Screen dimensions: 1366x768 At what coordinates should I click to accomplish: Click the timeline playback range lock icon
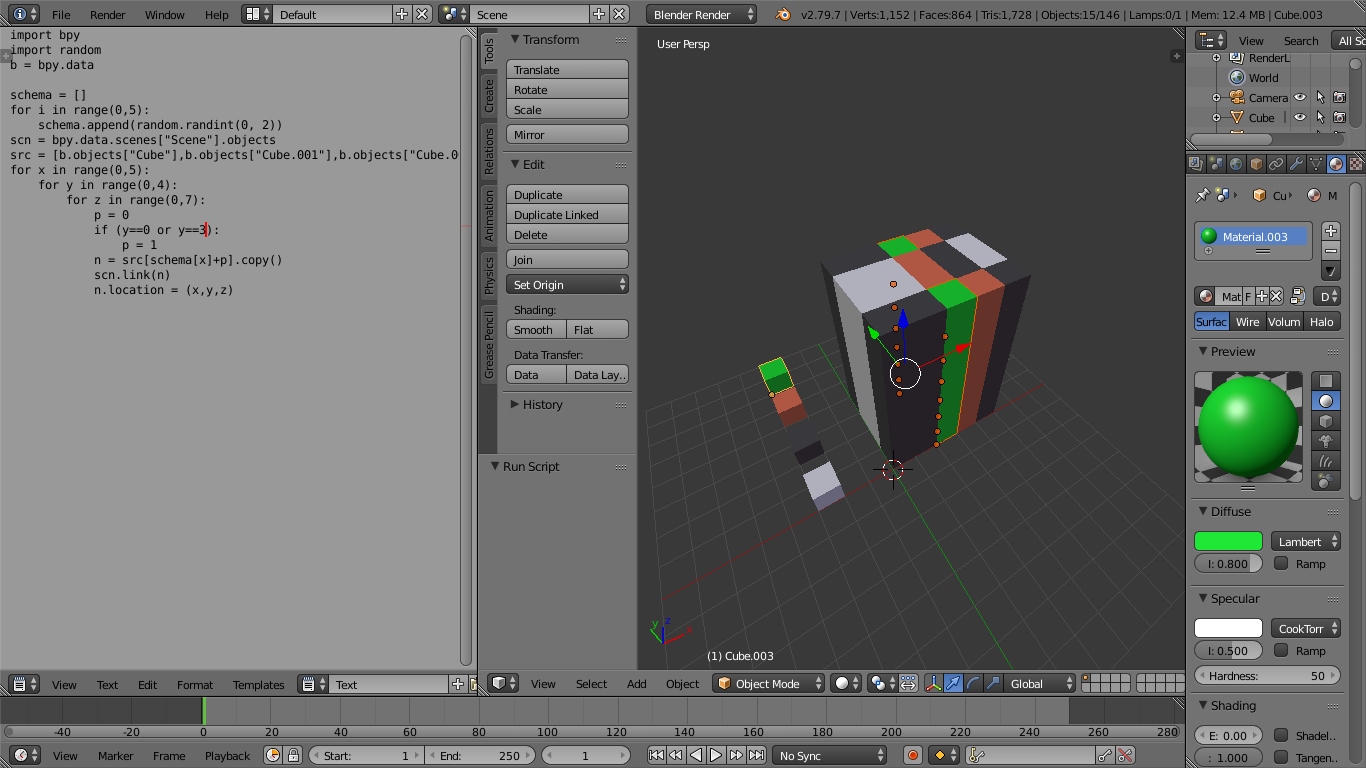293,756
